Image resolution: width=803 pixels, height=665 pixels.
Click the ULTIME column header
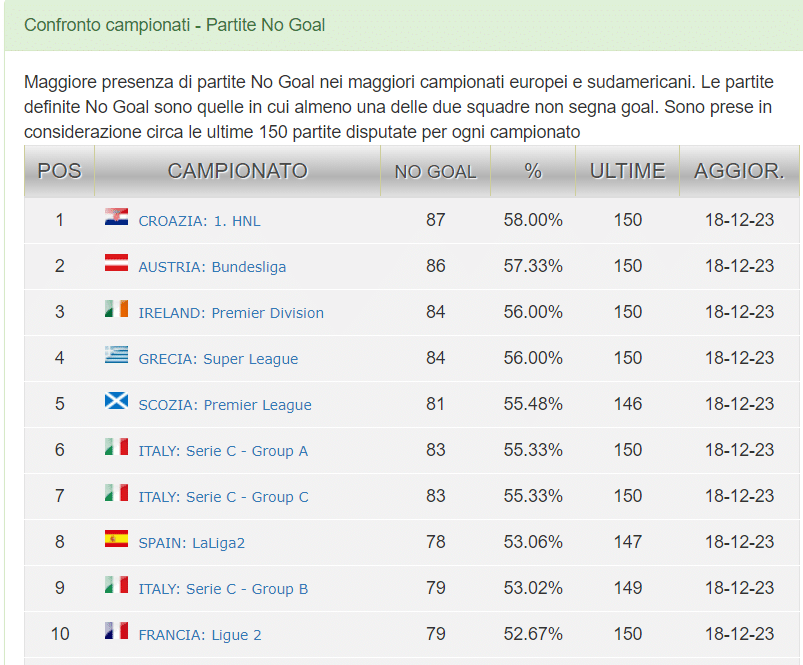pos(626,170)
